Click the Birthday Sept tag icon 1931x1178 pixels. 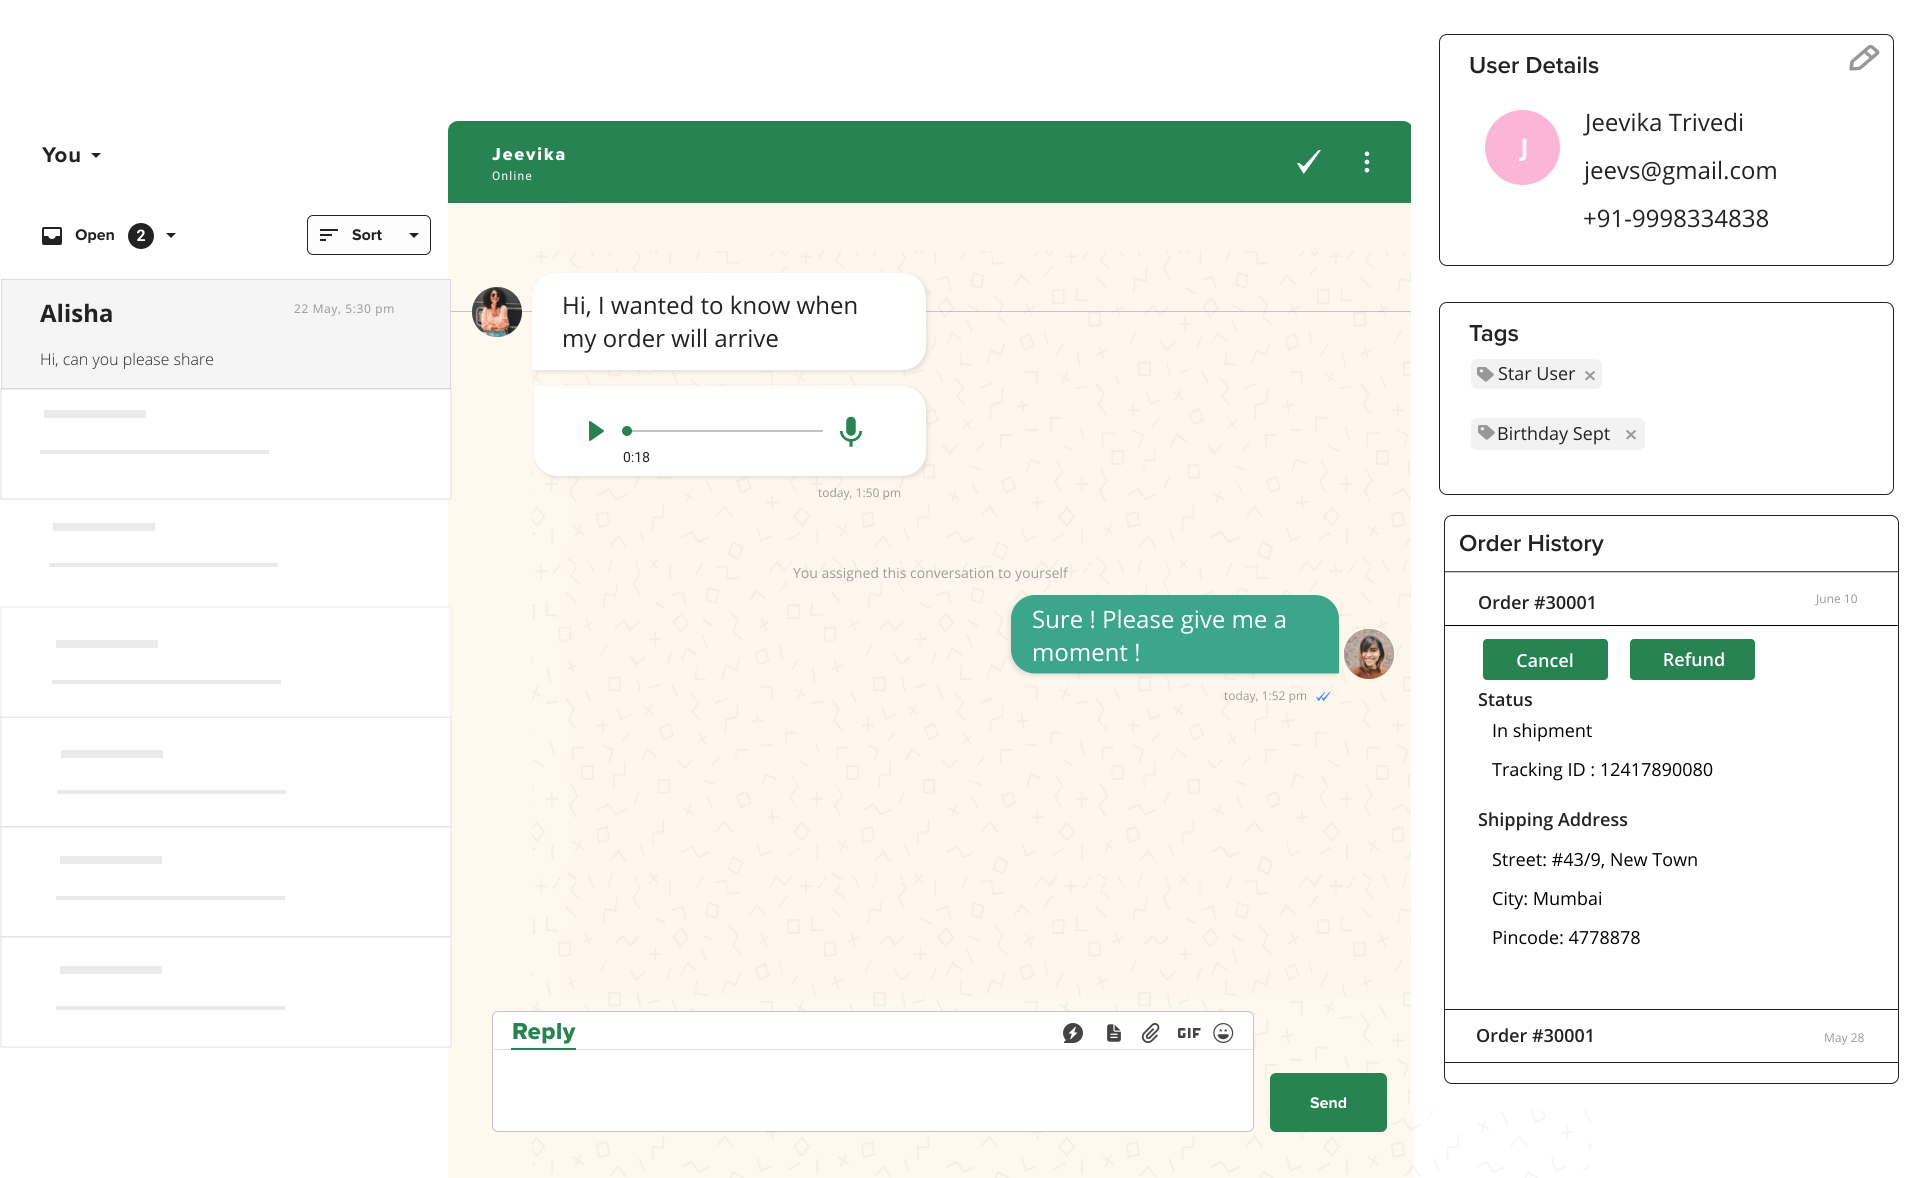[x=1486, y=433]
